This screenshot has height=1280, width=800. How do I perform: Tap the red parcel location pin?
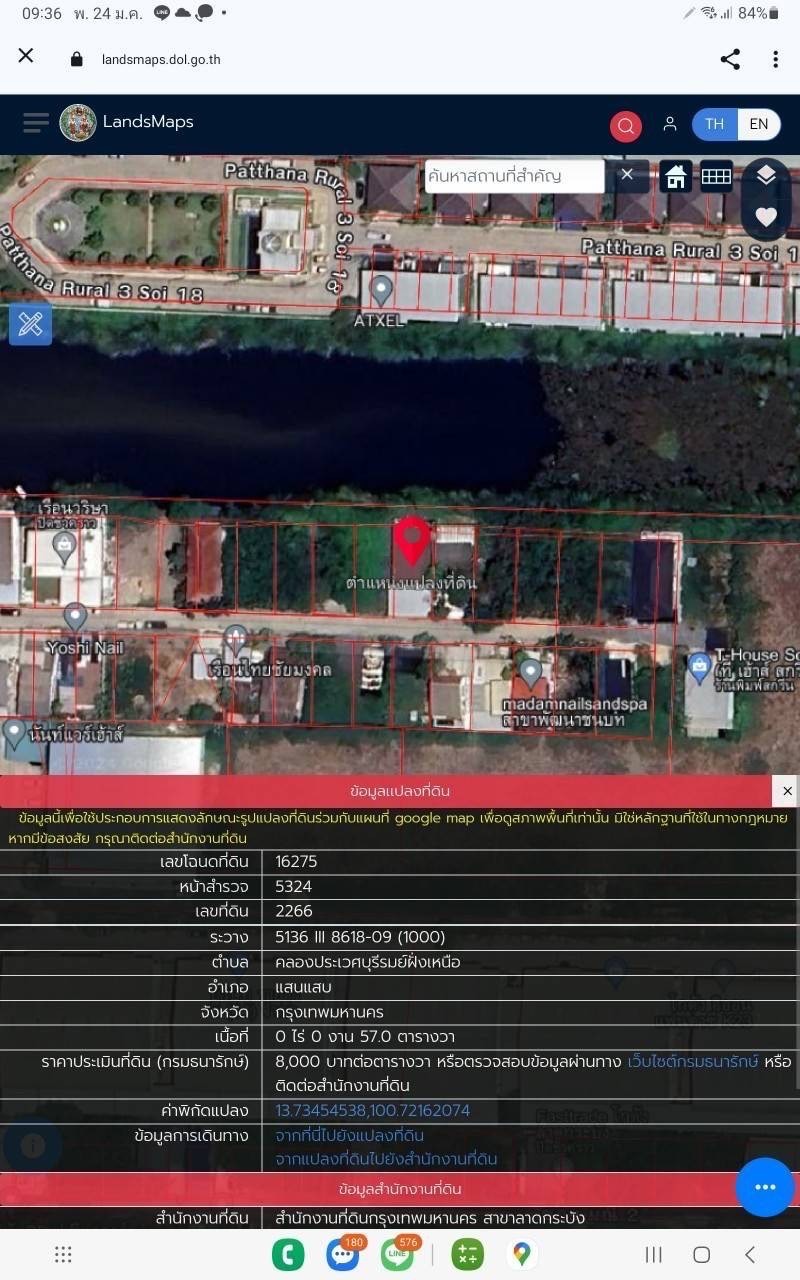[411, 540]
